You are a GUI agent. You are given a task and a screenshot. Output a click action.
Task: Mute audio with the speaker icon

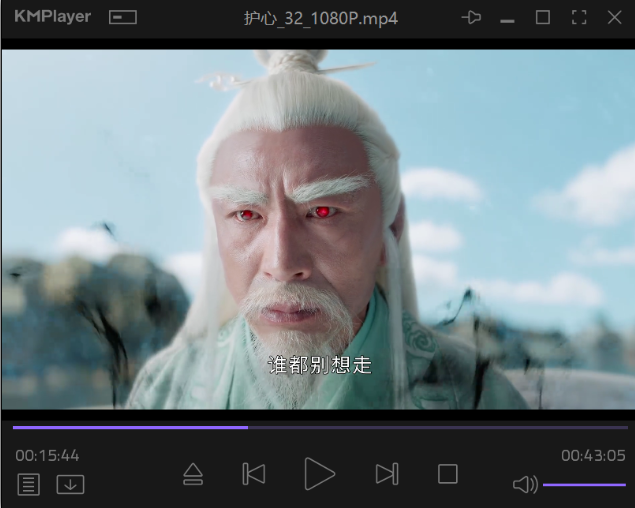pos(524,485)
